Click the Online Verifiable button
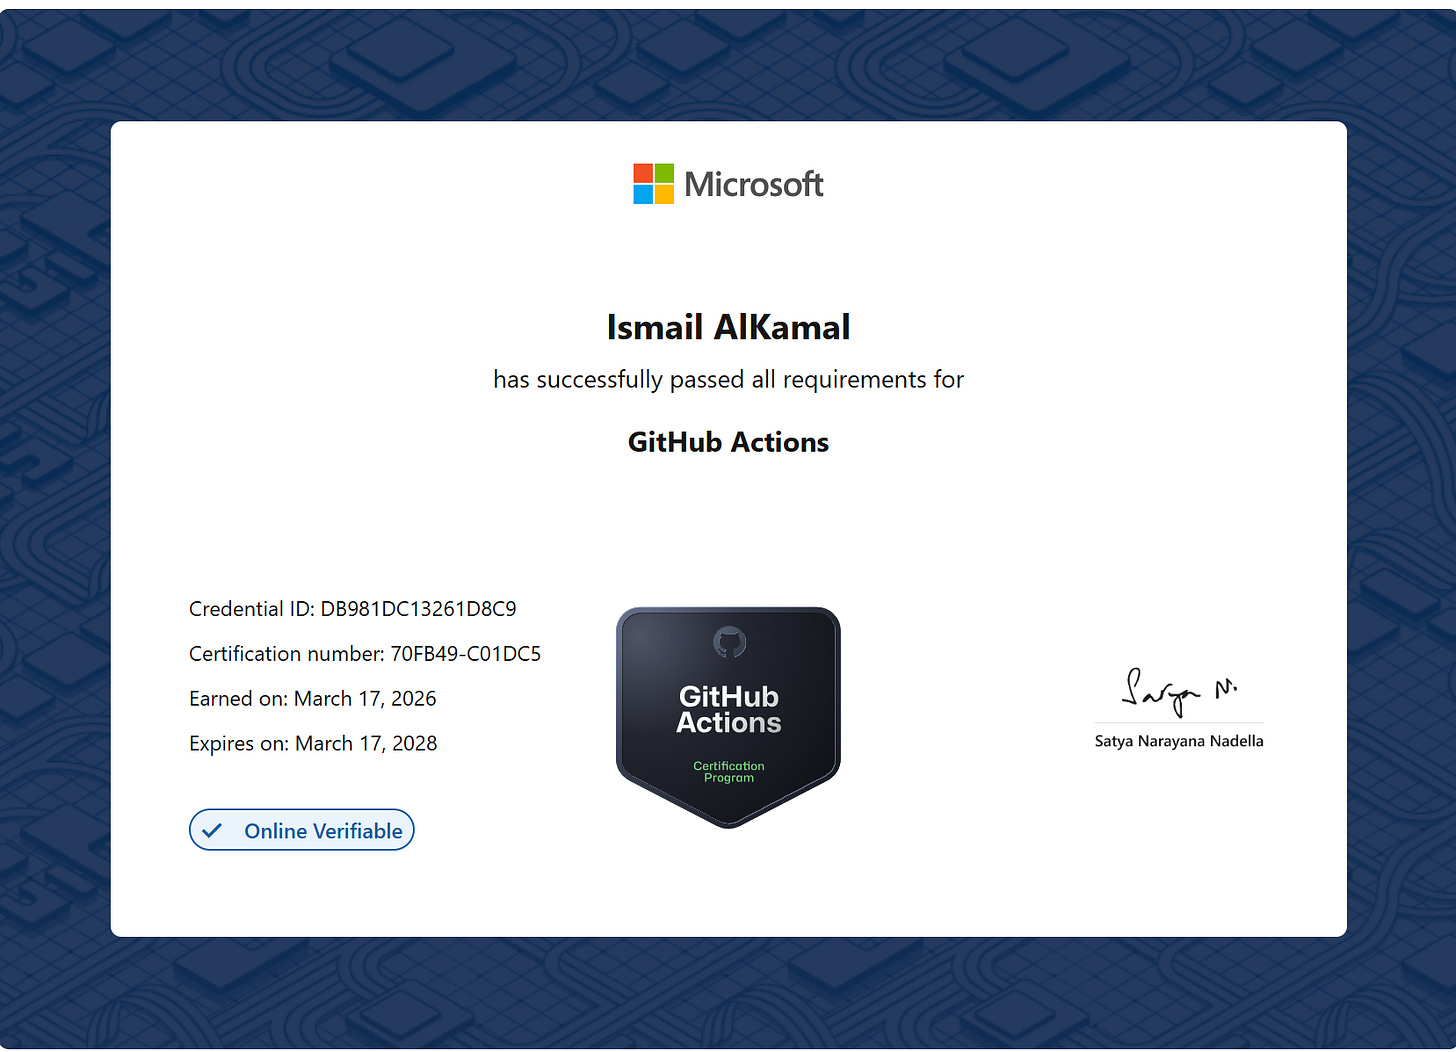1456x1052 pixels. pos(302,830)
